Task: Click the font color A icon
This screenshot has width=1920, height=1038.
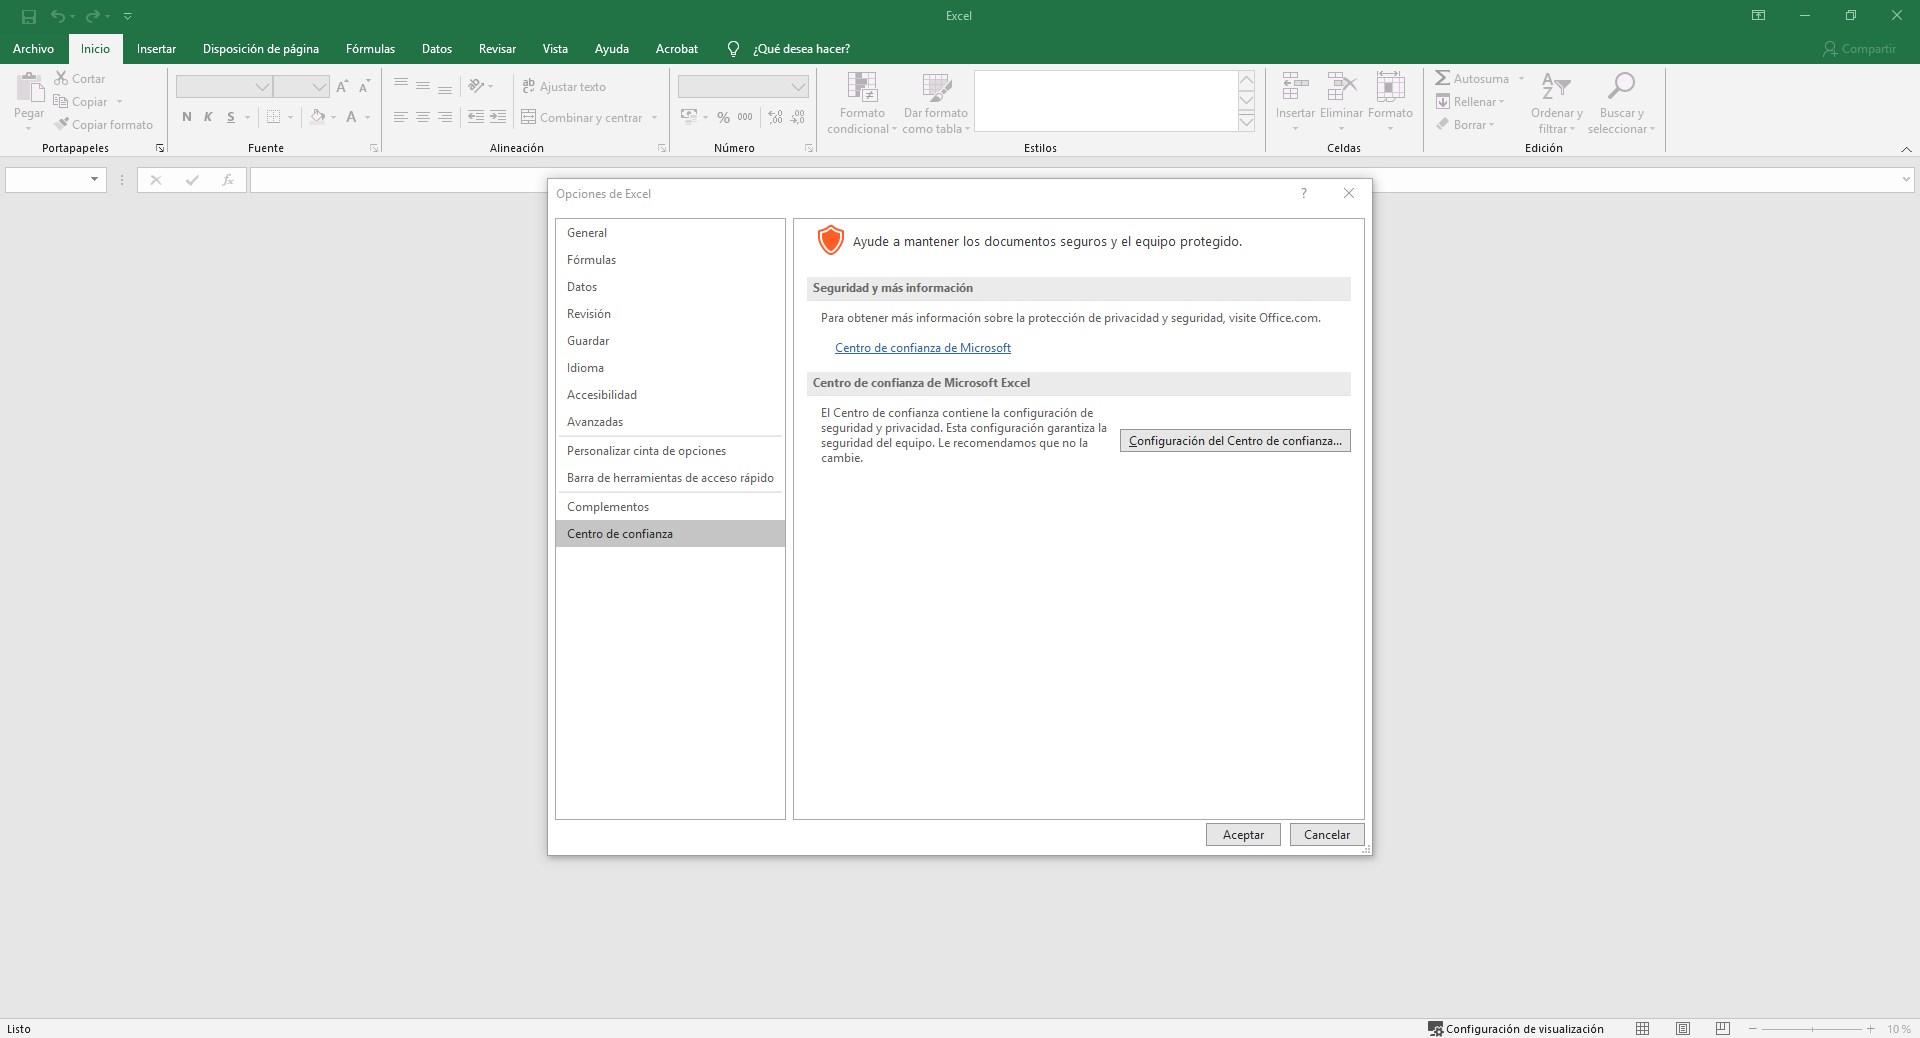Action: click(x=351, y=117)
